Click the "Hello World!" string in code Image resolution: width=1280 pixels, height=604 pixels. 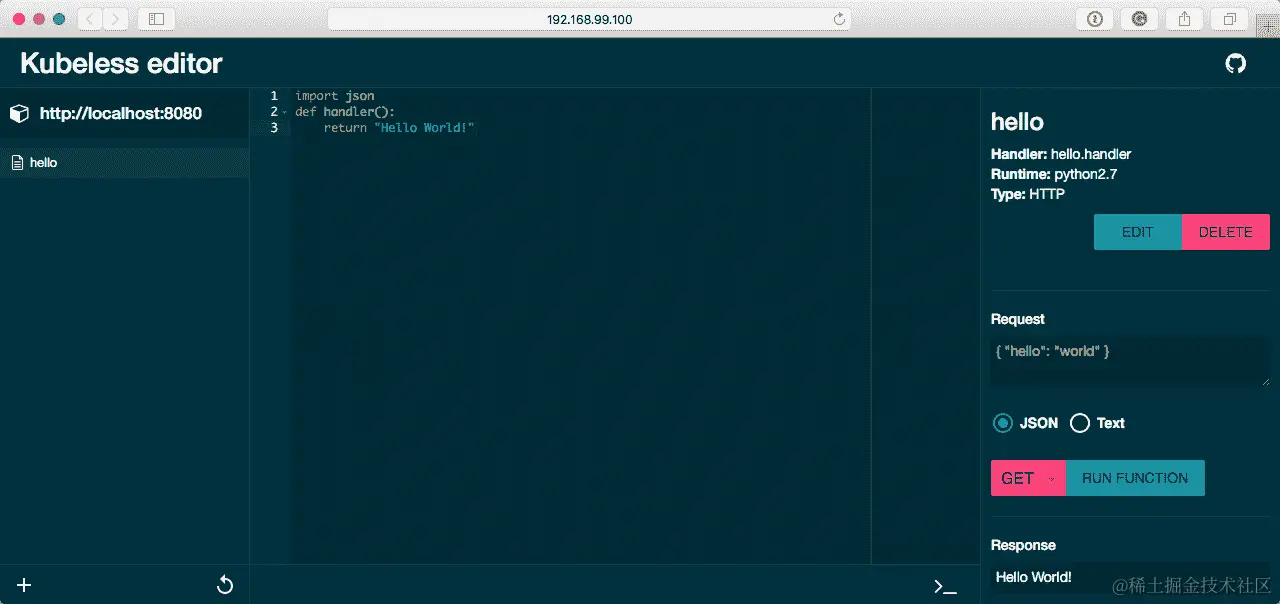tap(424, 128)
